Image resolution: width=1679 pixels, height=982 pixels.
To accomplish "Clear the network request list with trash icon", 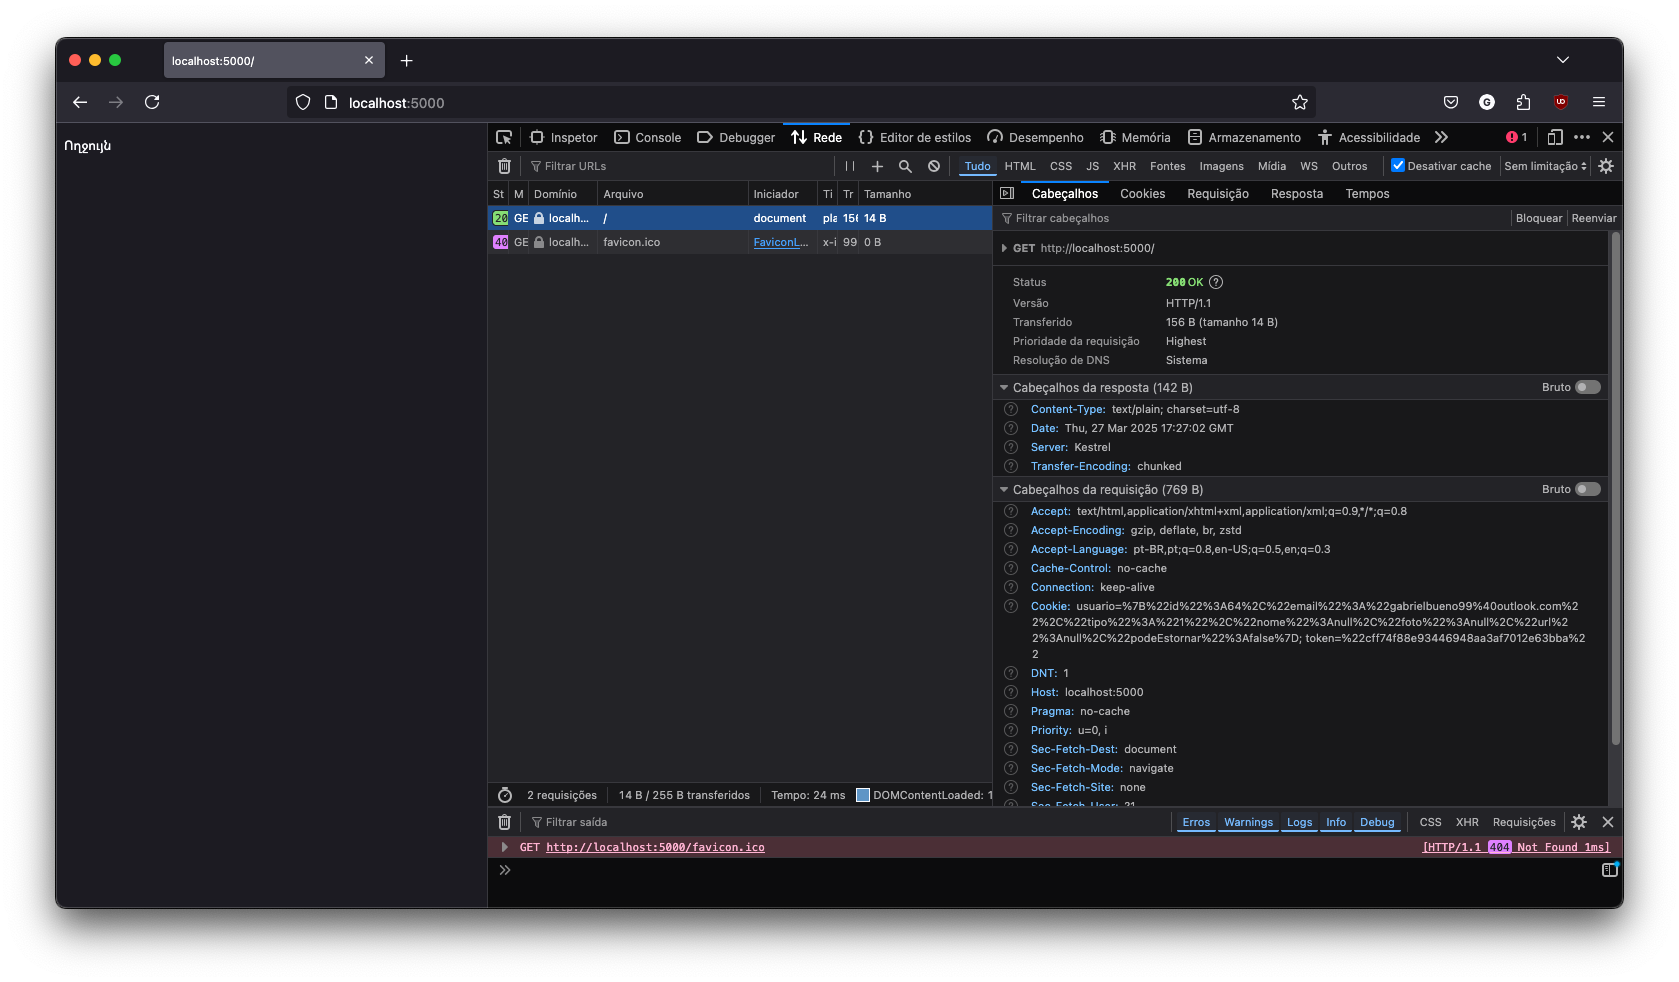I will pyautogui.click(x=504, y=167).
